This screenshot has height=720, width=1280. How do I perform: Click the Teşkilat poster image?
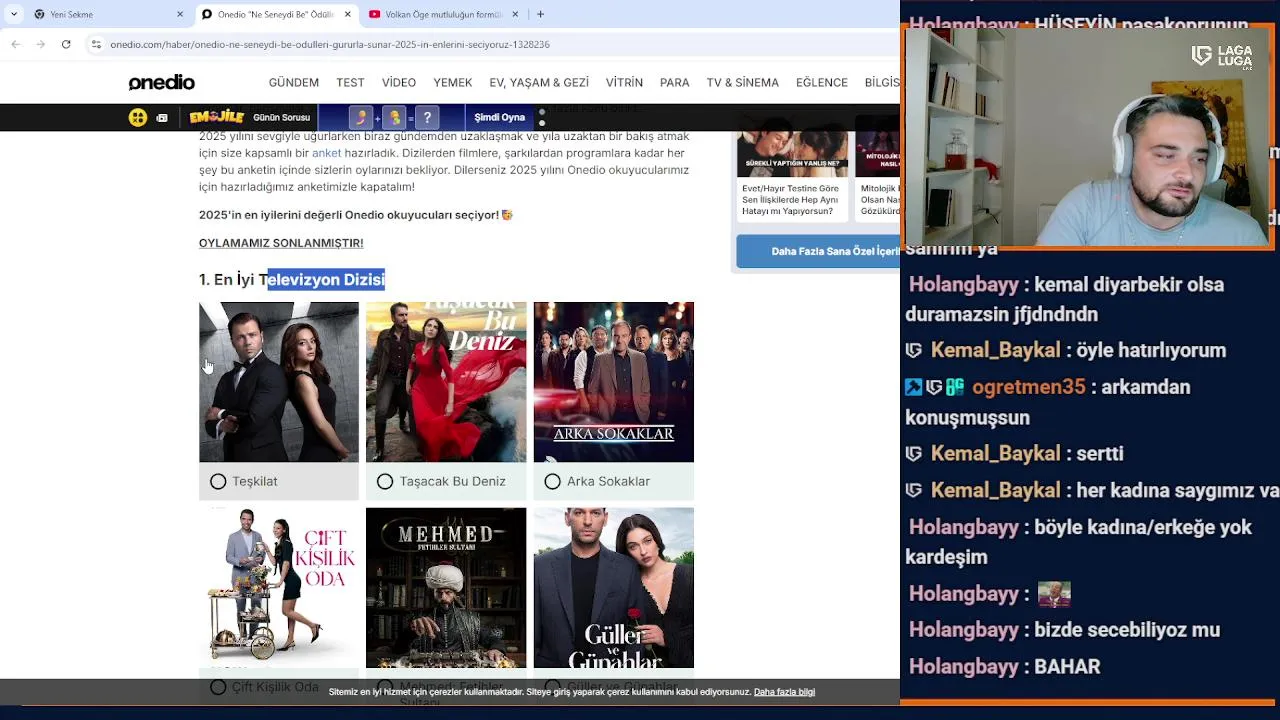click(279, 382)
